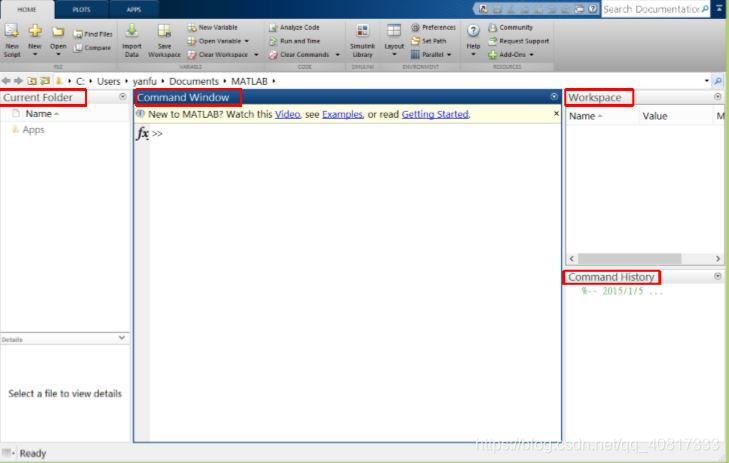
Task: Open Workspace panel actions menu
Action: coord(718,96)
